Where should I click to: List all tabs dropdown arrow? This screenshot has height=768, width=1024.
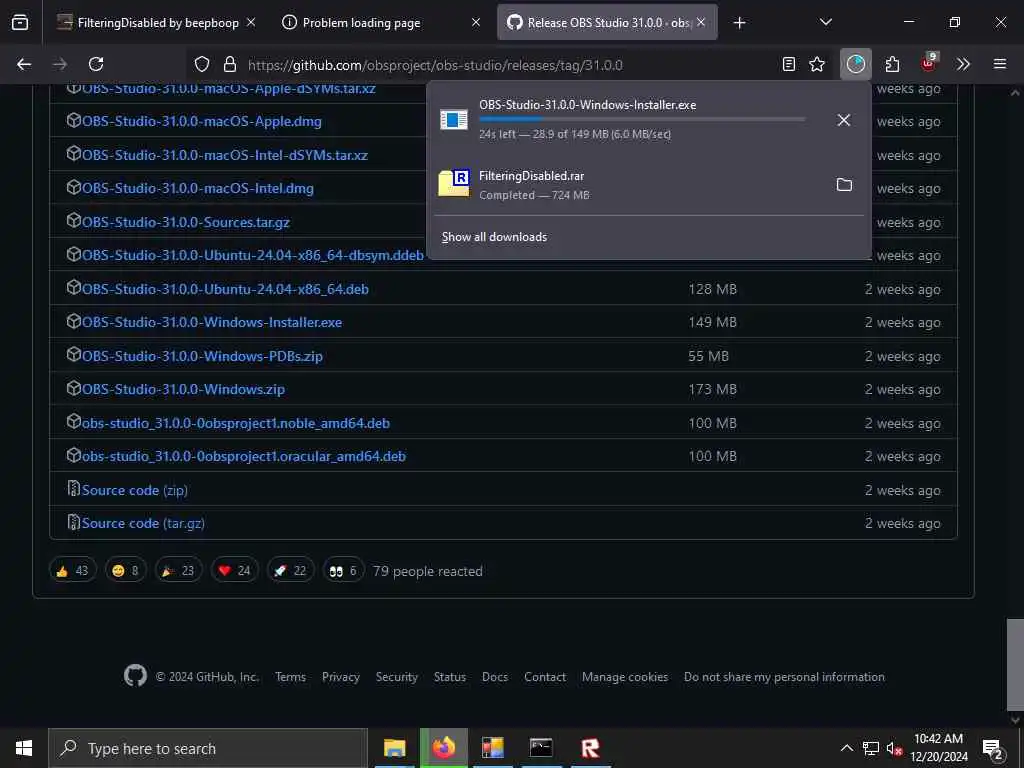click(x=825, y=22)
